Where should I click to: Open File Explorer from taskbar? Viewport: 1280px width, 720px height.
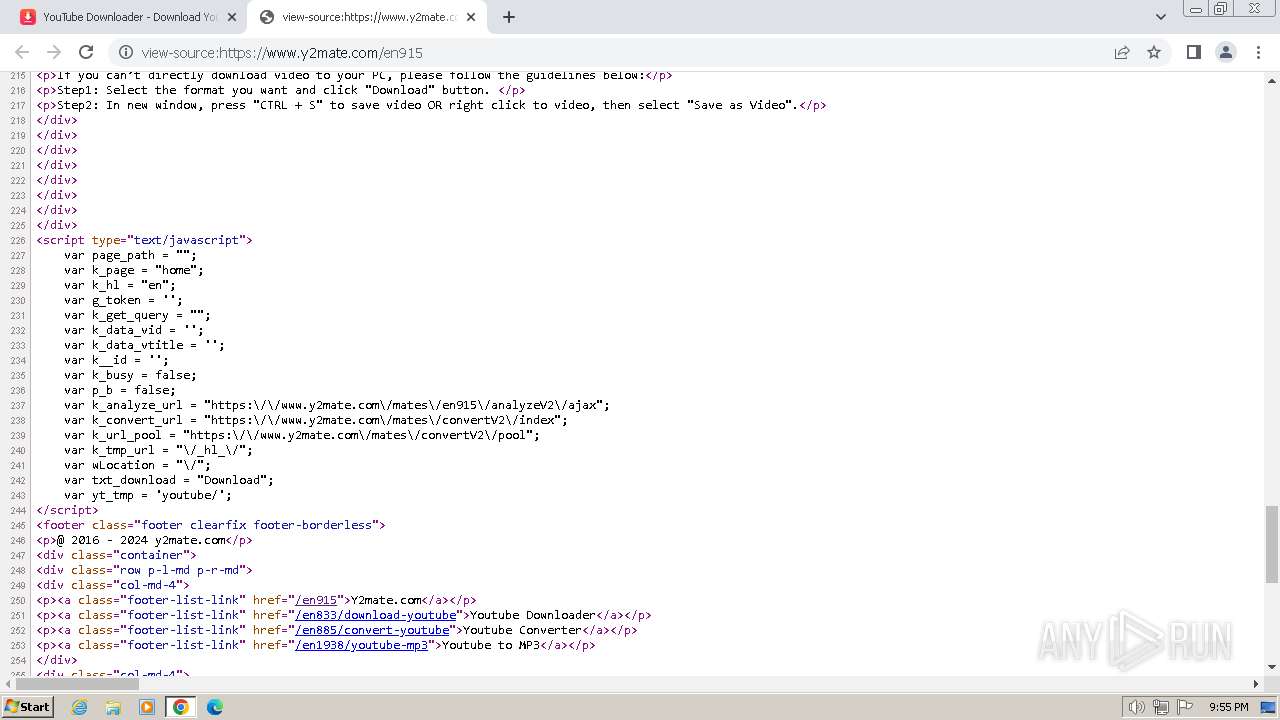pos(113,707)
